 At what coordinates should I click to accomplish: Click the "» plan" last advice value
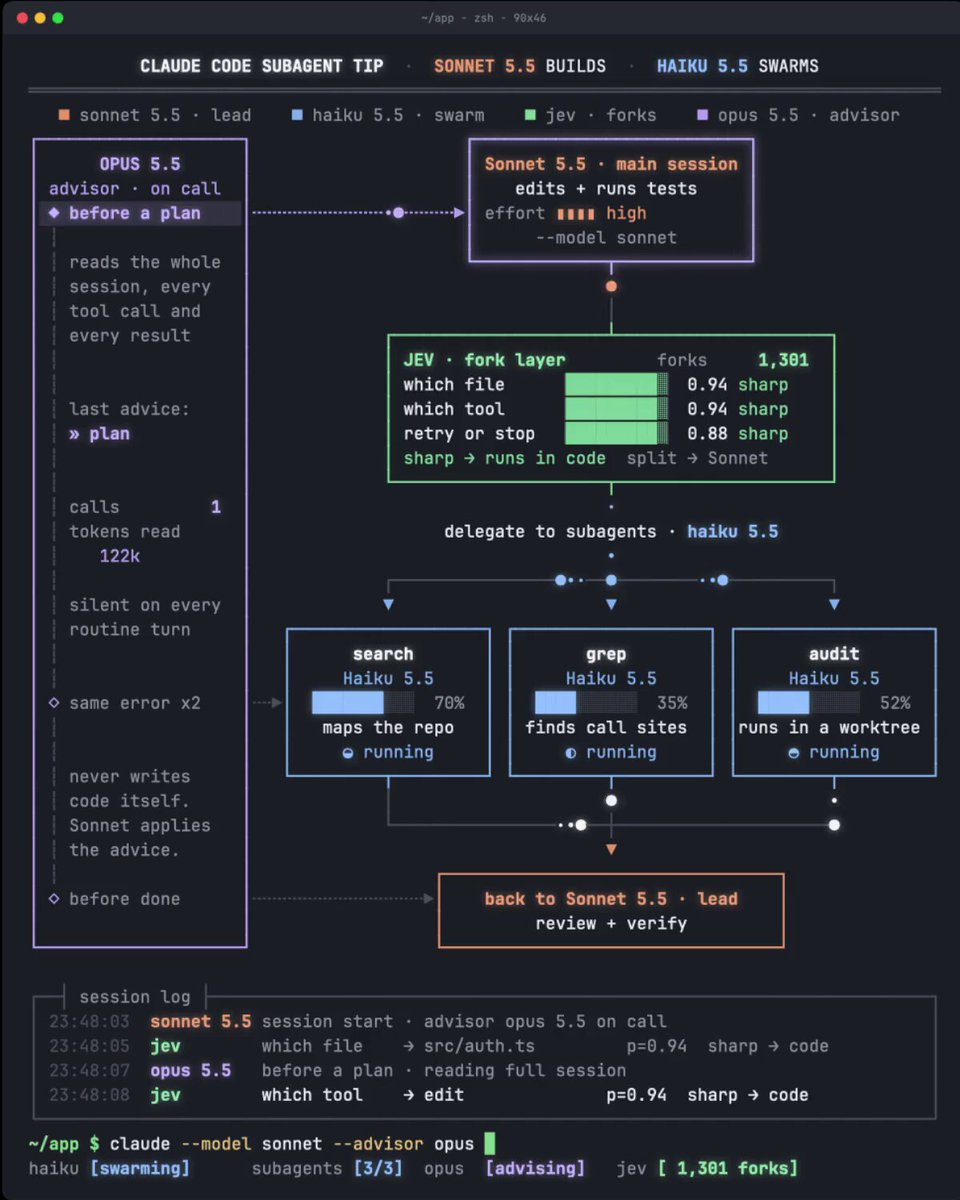(99, 434)
